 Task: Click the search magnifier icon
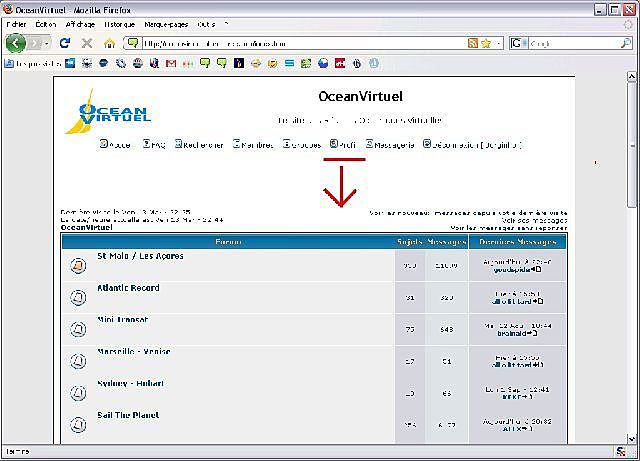coord(626,43)
